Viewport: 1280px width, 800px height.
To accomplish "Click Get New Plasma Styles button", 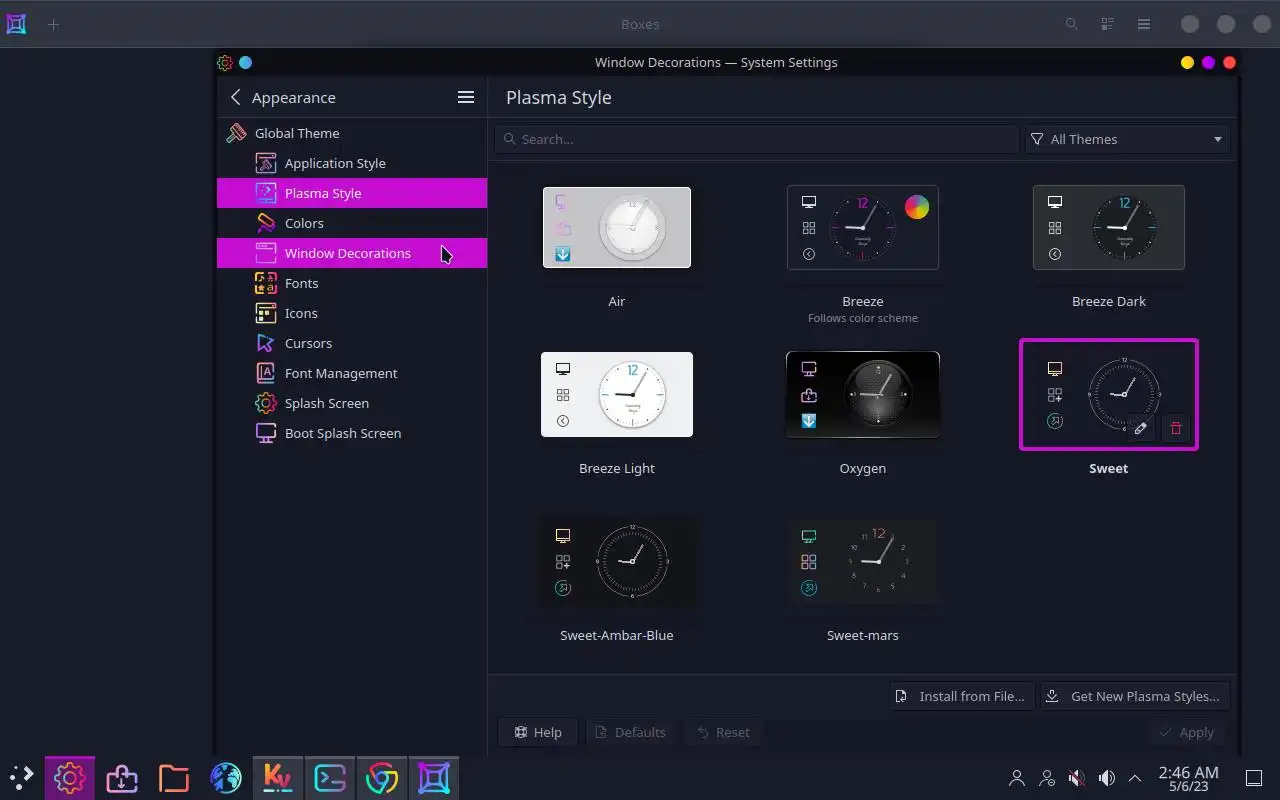I will (x=1135, y=696).
